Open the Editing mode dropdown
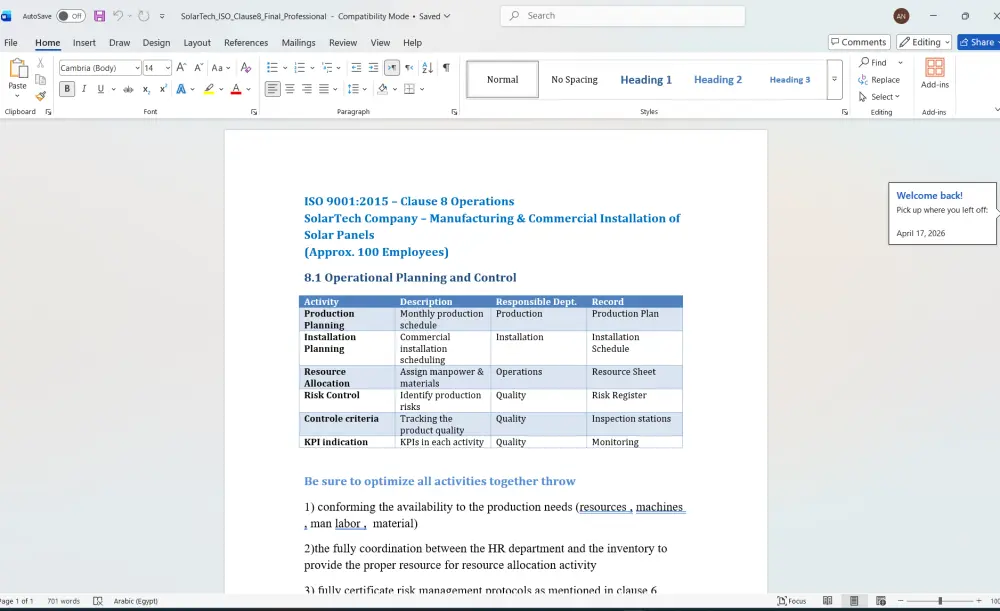 [923, 42]
